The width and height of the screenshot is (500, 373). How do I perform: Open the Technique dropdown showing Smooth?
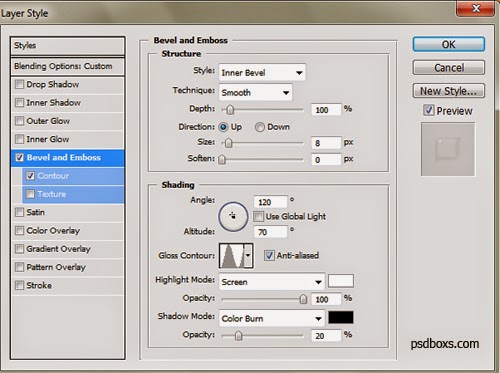point(256,92)
